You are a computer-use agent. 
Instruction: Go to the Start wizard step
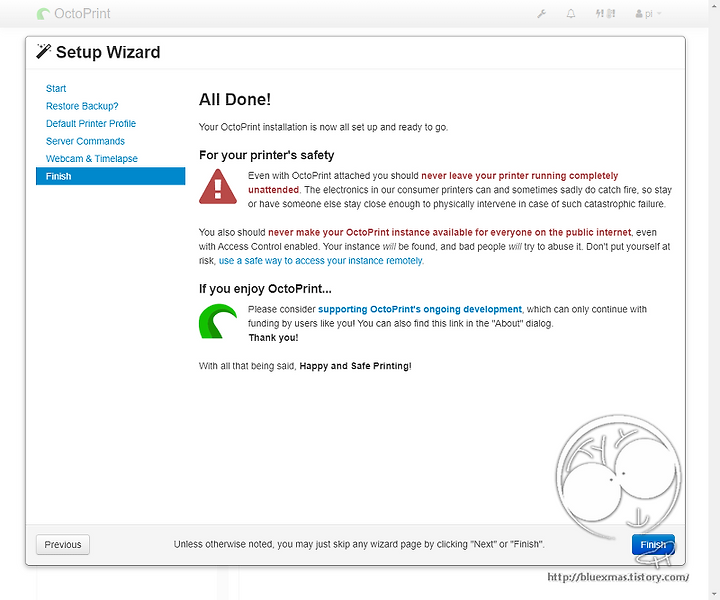pyautogui.click(x=56, y=89)
